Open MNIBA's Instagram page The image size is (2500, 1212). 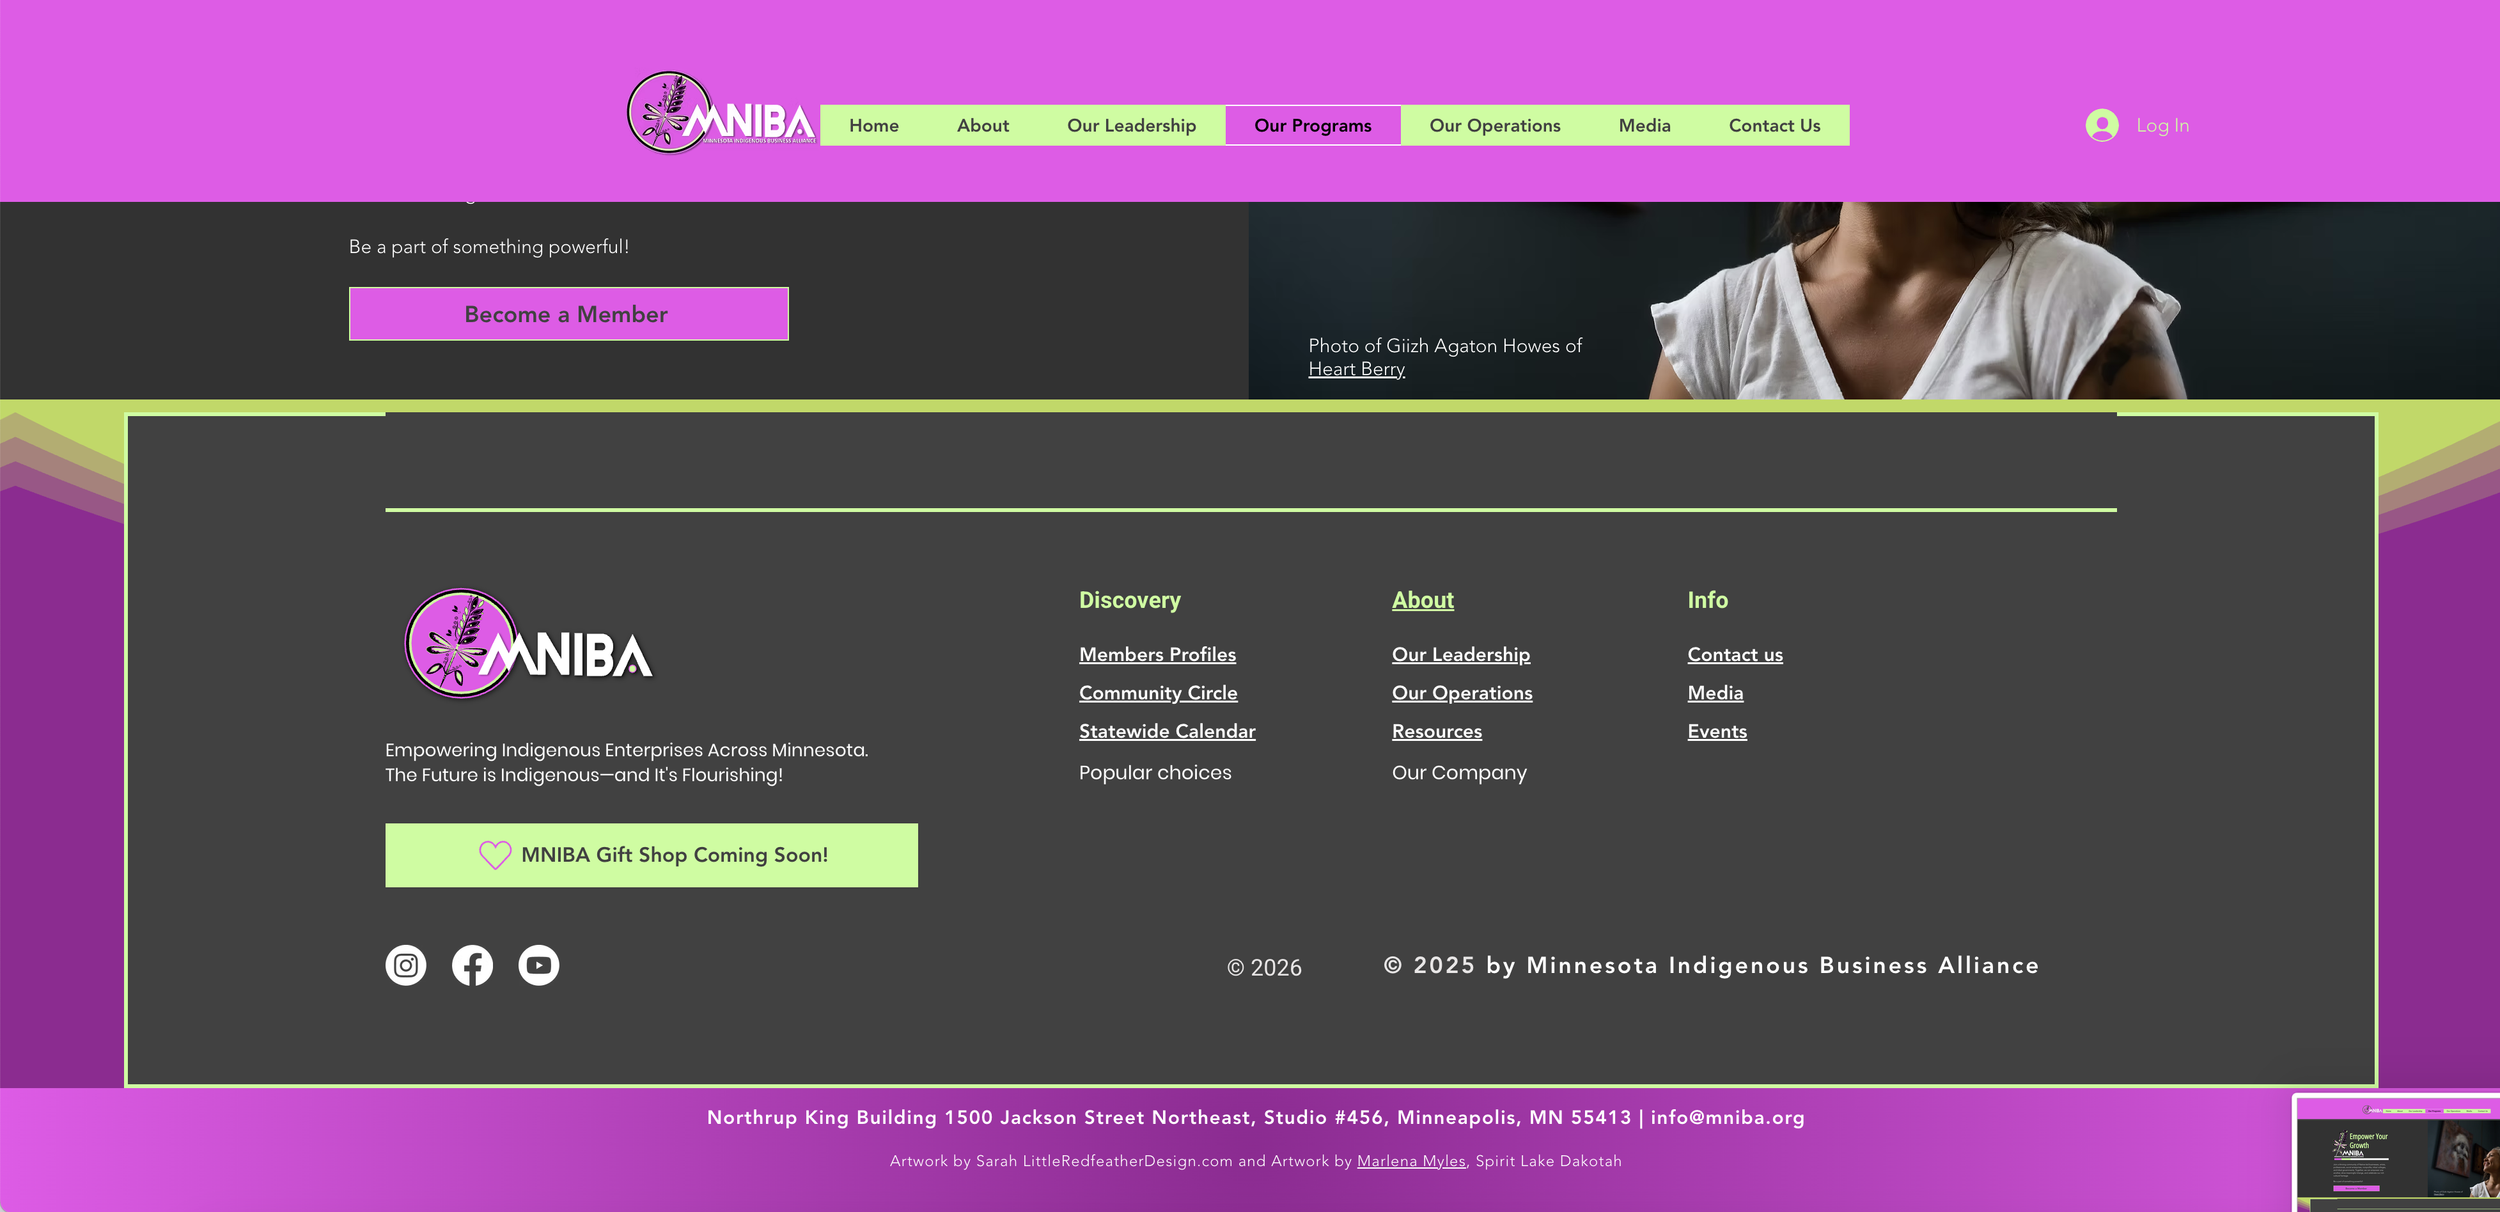[405, 965]
